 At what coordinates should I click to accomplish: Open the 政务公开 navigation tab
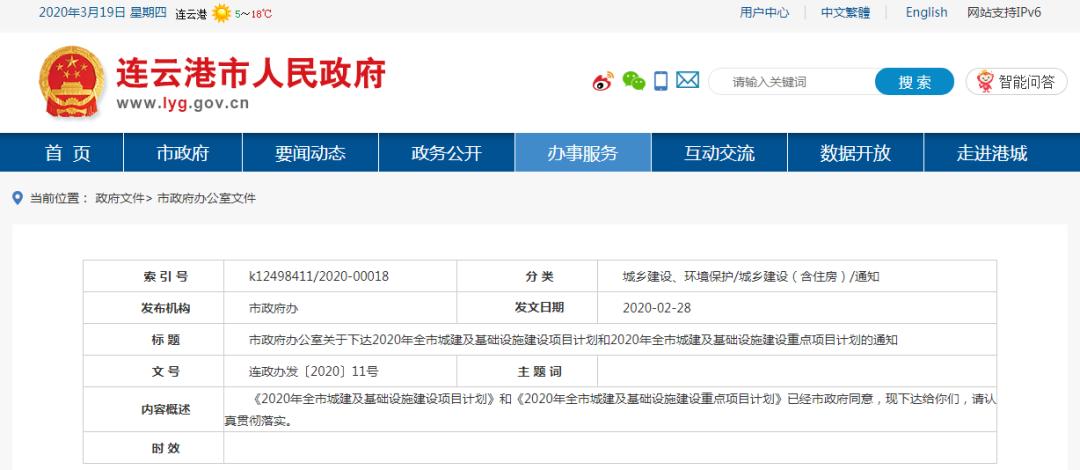pyautogui.click(x=446, y=153)
